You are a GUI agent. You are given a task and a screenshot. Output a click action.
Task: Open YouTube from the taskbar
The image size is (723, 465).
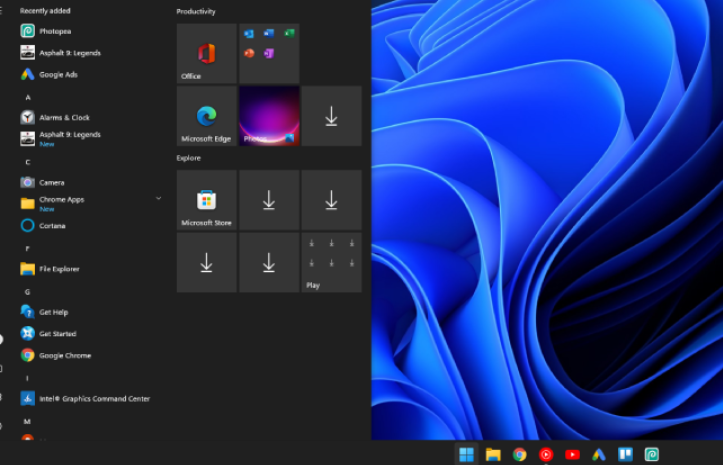click(572, 454)
